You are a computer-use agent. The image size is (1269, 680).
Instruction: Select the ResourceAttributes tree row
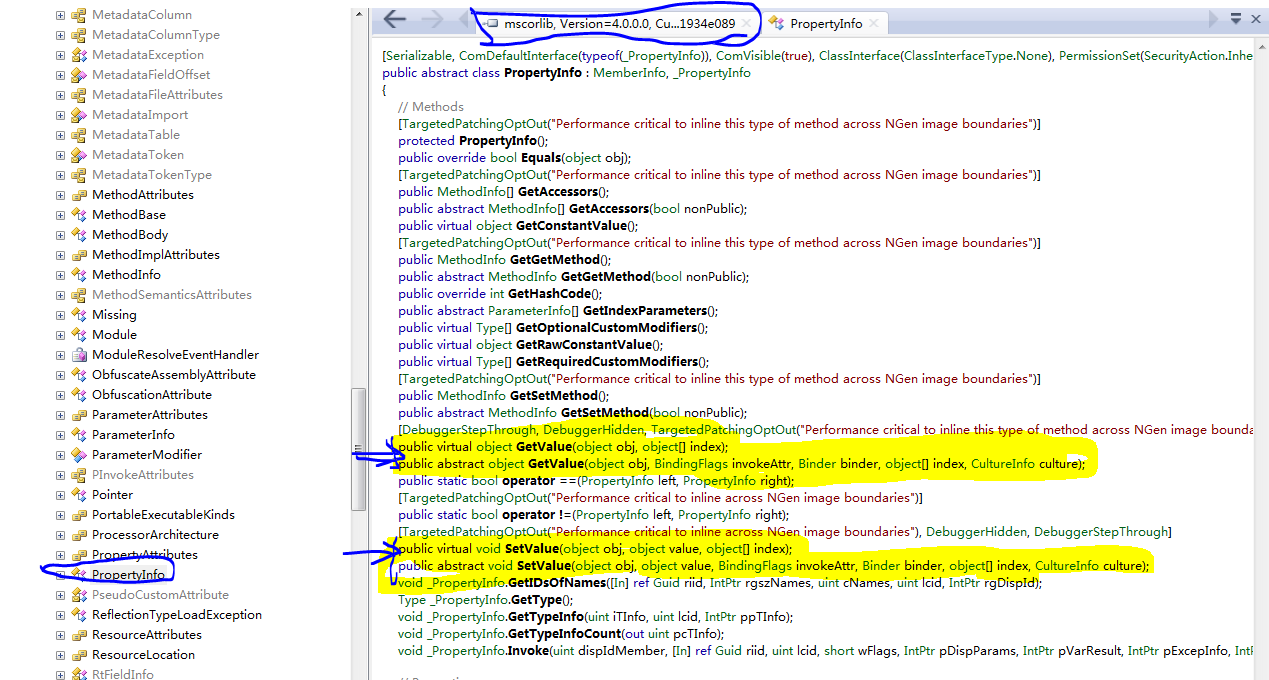click(x=146, y=635)
